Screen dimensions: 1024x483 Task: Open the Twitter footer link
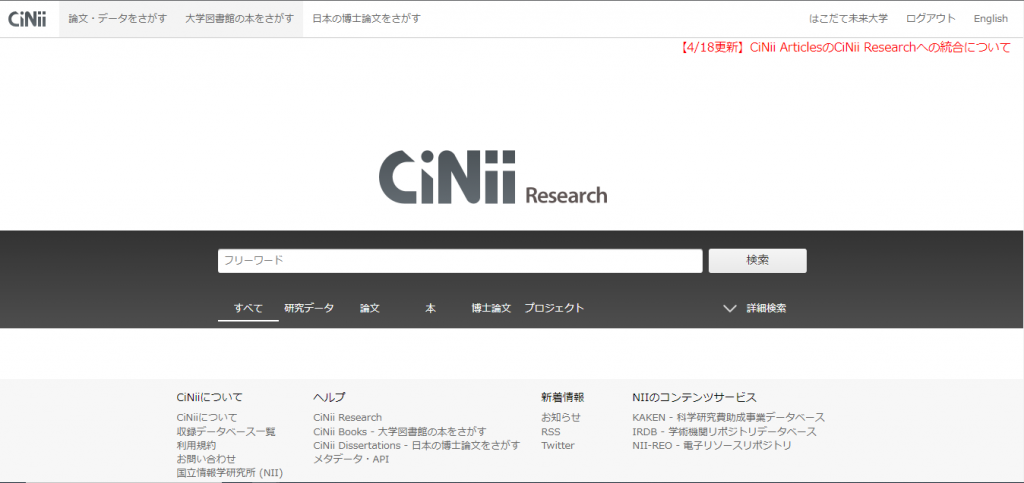(558, 445)
